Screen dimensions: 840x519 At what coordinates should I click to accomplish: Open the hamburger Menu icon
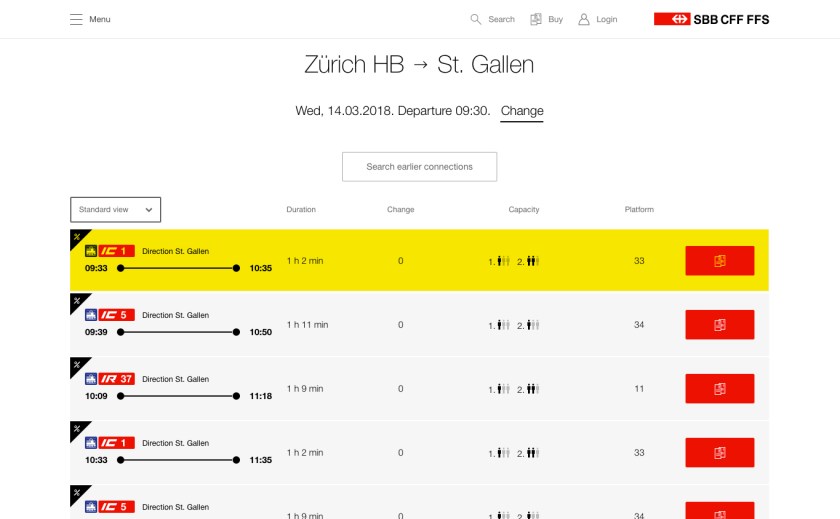click(76, 19)
